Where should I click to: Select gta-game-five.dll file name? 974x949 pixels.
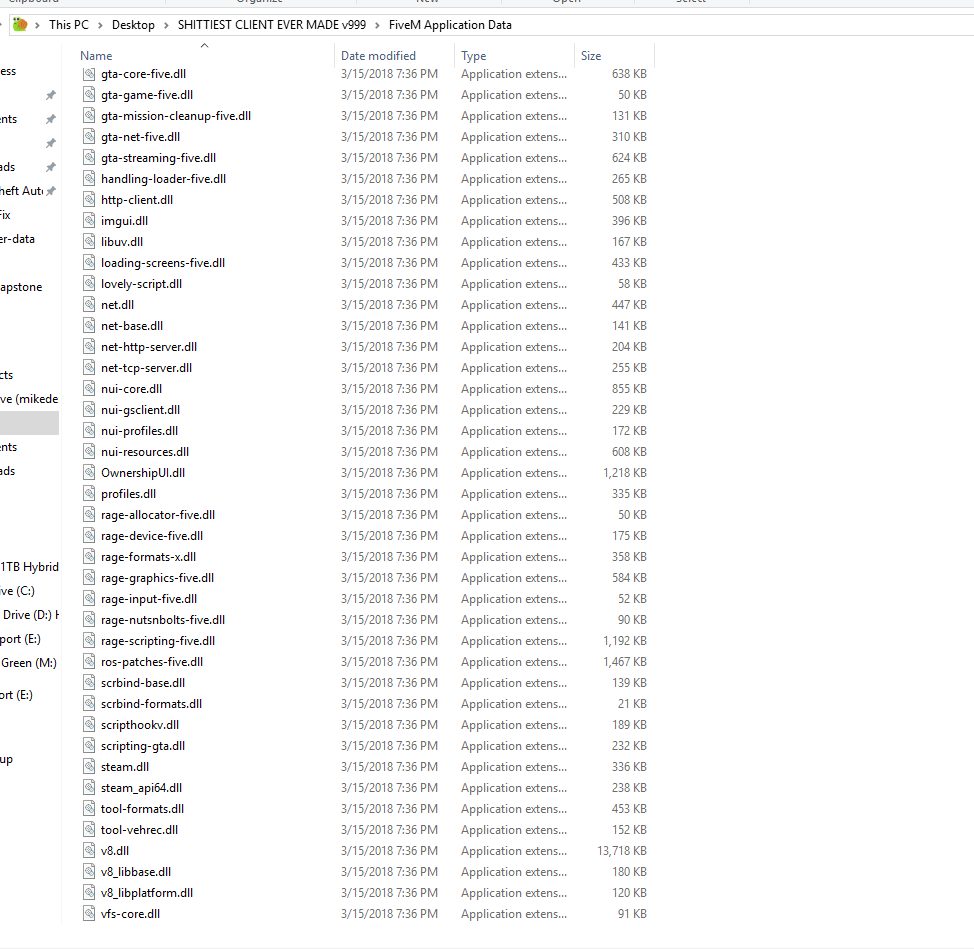tap(147, 95)
